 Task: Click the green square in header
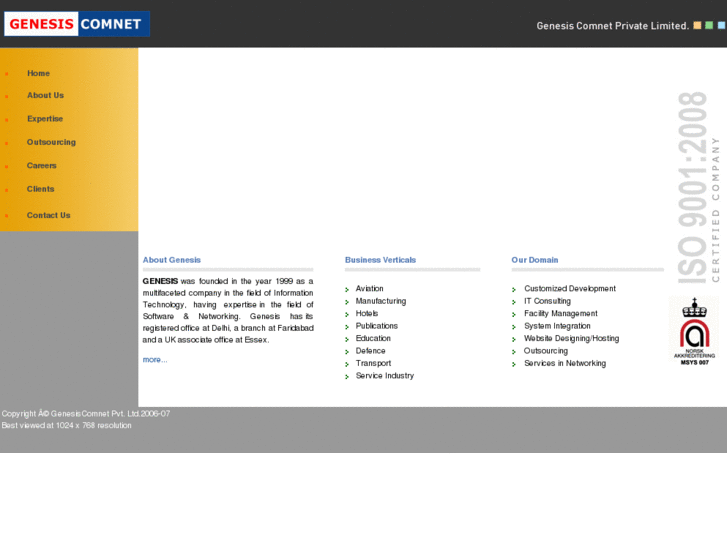click(x=709, y=26)
